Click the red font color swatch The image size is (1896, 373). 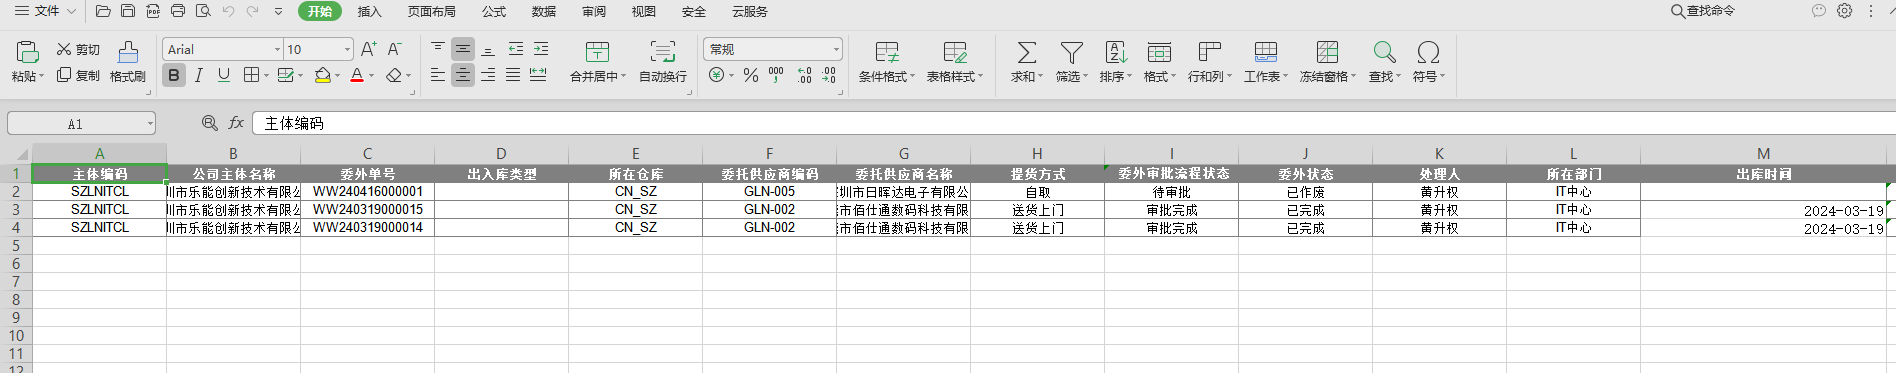pos(357,75)
